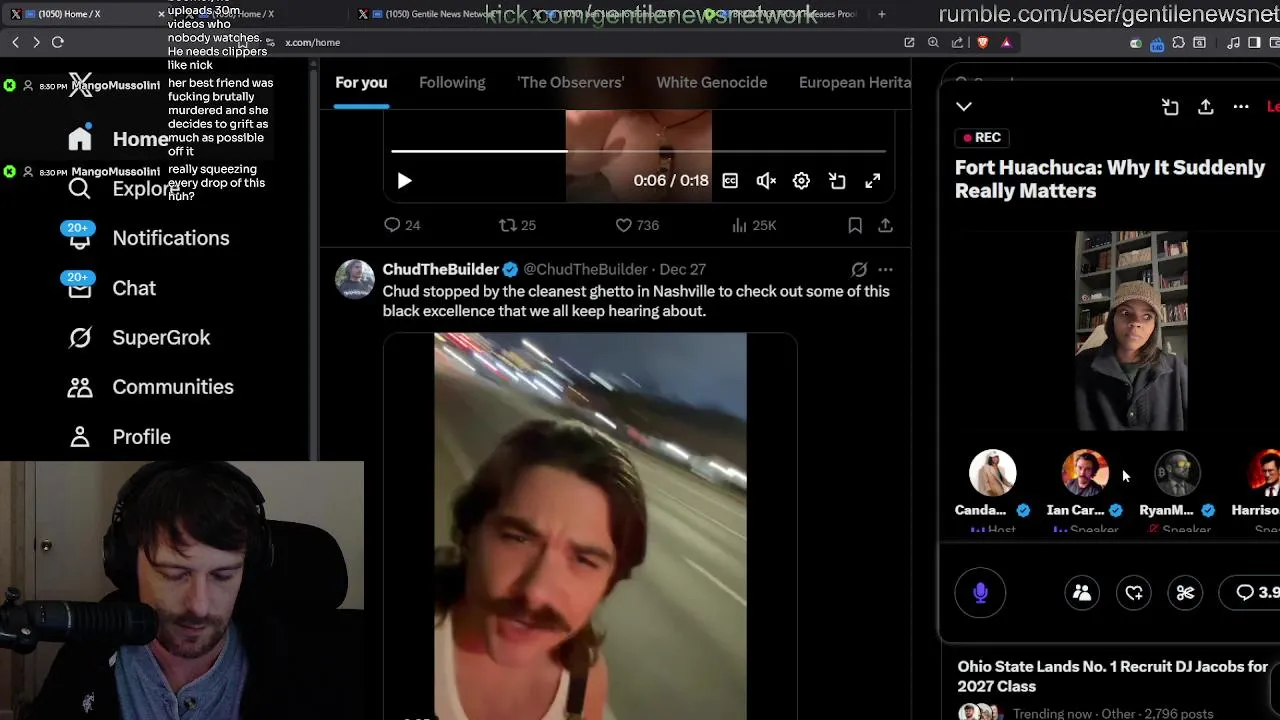Open Communities people icon
1280x720 pixels.
click(80, 387)
